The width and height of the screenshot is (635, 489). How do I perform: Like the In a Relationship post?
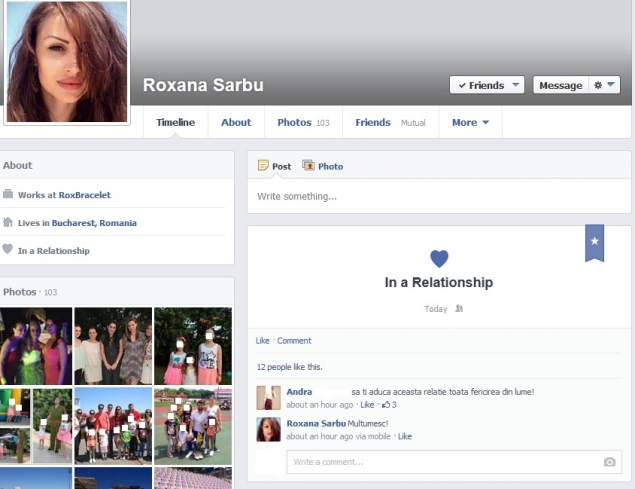click(x=262, y=341)
